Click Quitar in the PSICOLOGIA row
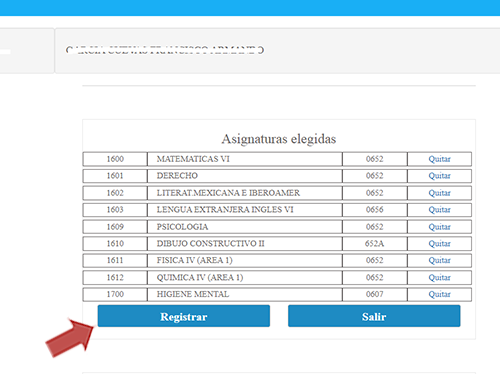Viewport: 500px width, 374px height. (x=439, y=227)
